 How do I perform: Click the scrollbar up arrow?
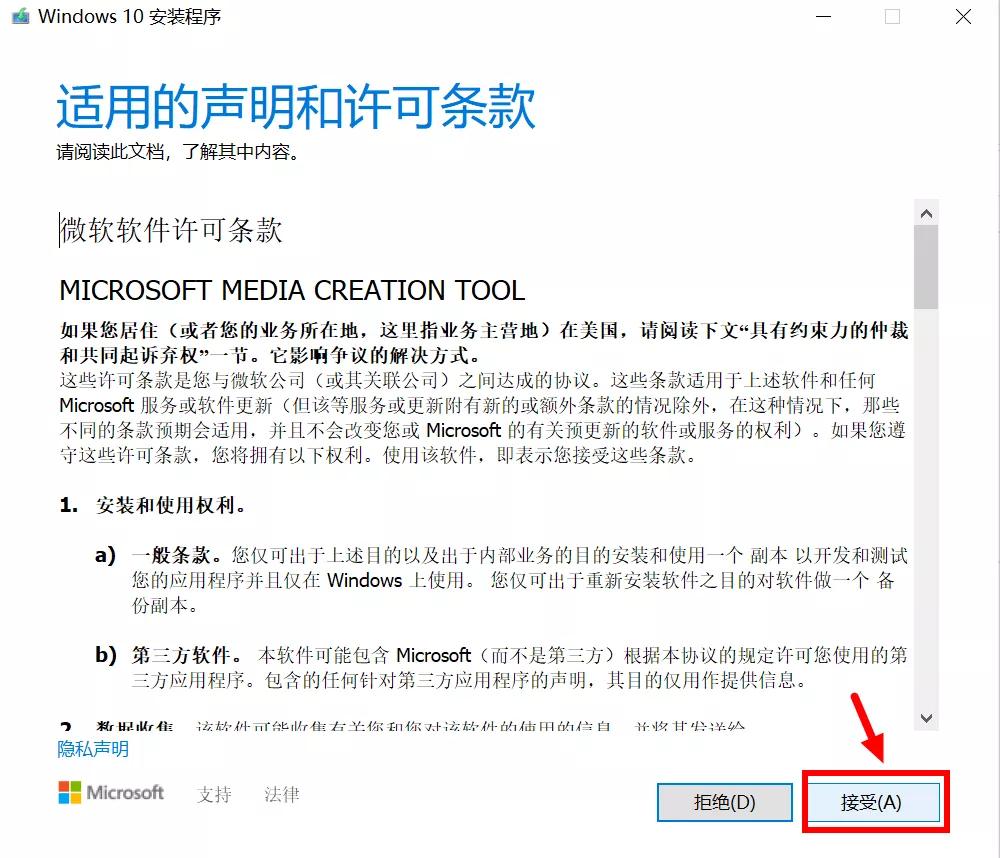click(x=927, y=211)
